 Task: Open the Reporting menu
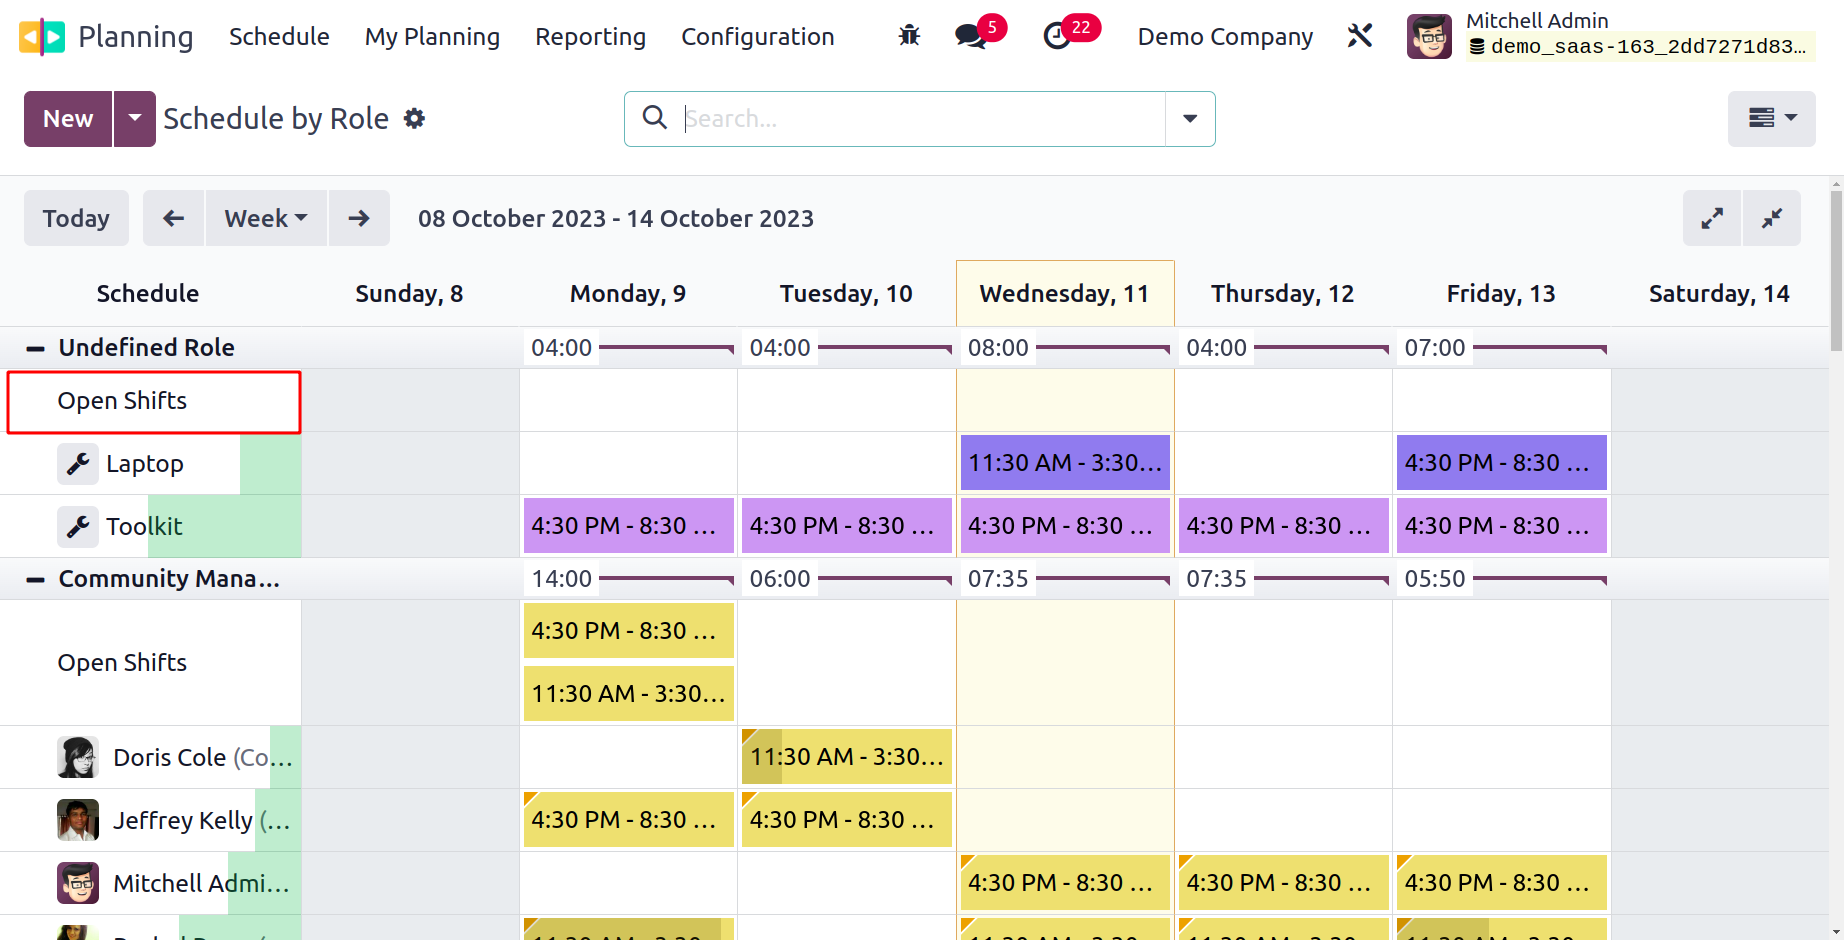590,37
